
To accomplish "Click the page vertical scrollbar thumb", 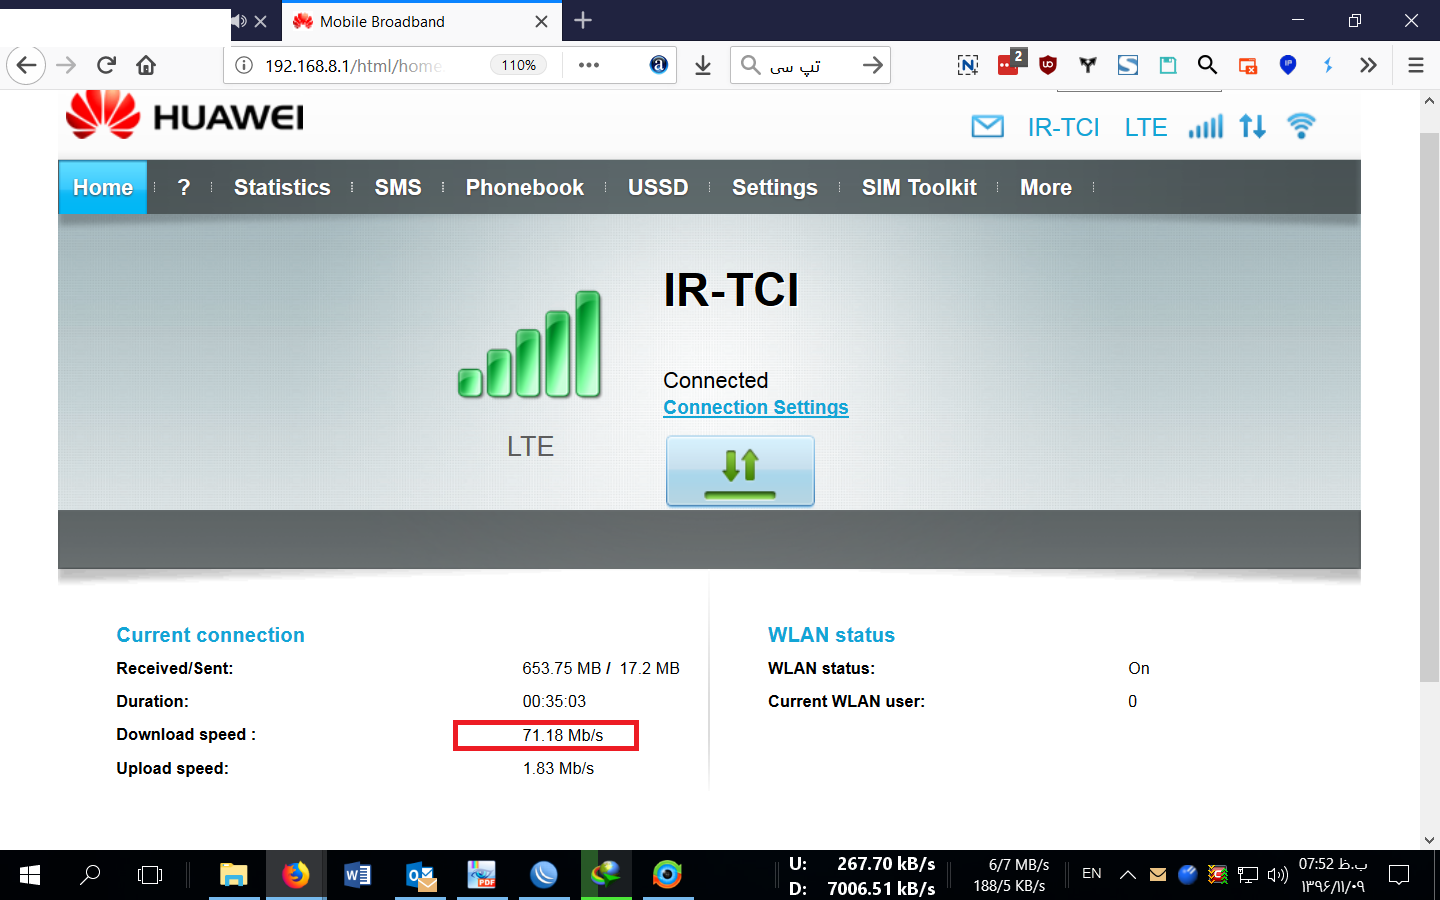I will 1429,408.
